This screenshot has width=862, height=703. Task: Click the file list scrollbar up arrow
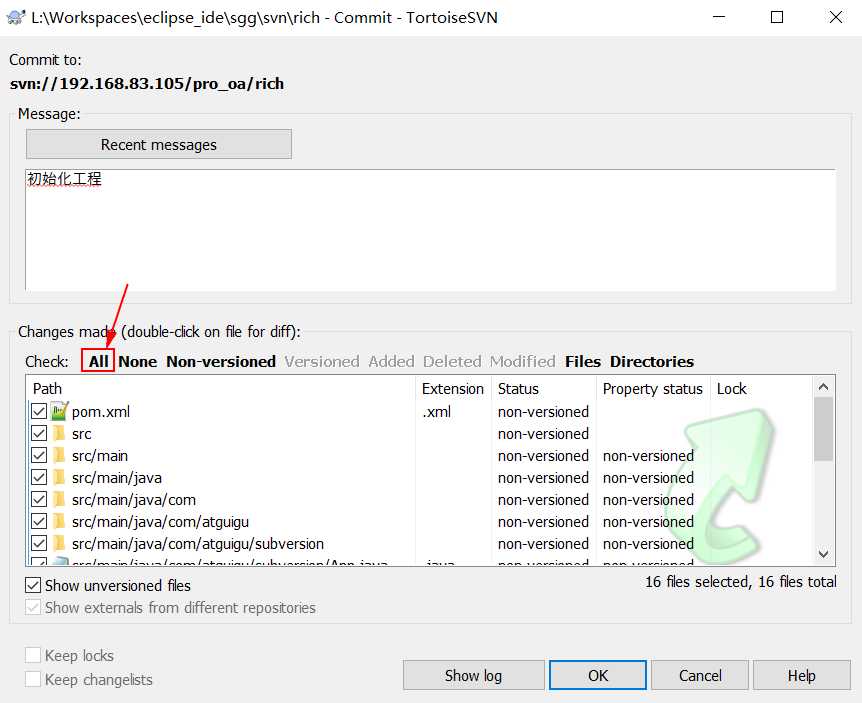[x=823, y=387]
